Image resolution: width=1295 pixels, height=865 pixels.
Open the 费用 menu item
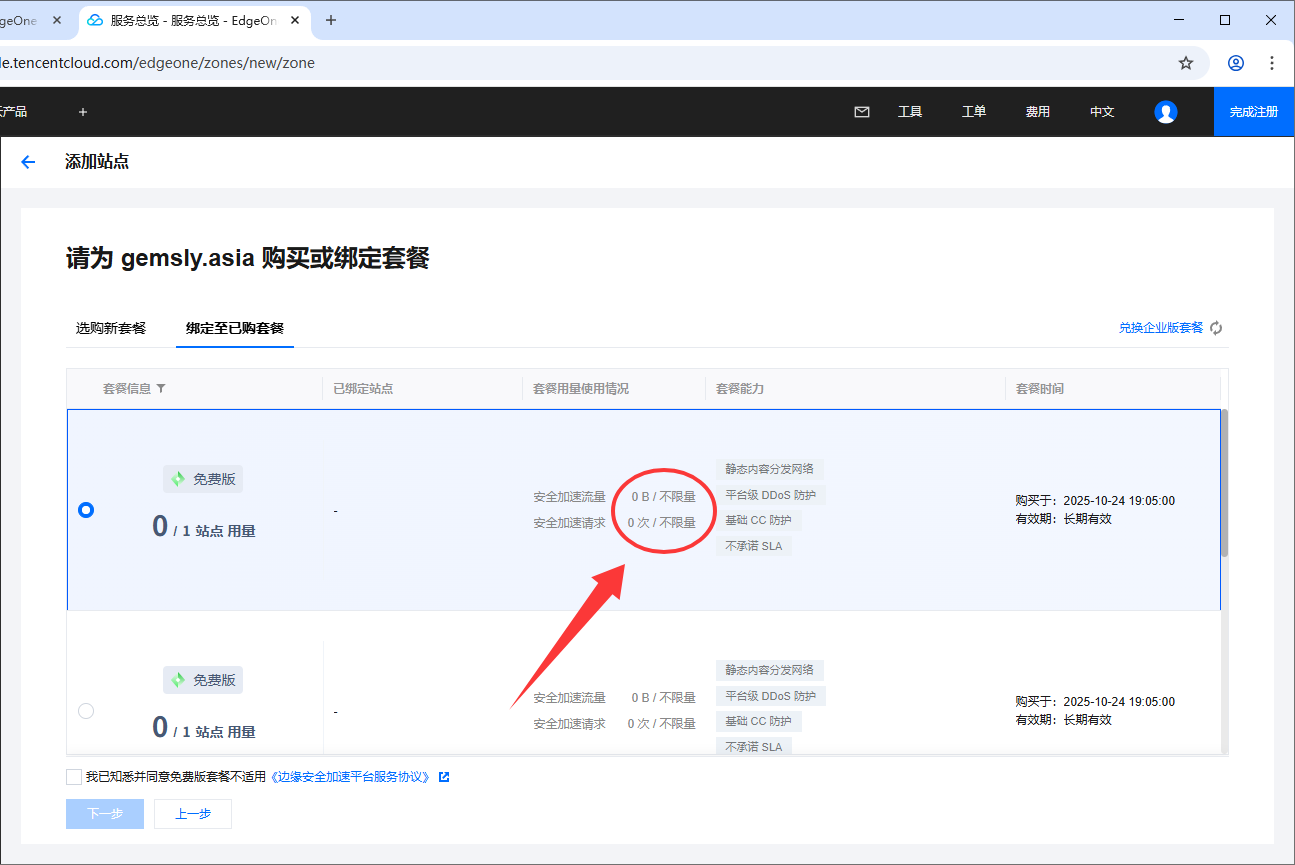pyautogui.click(x=1037, y=112)
